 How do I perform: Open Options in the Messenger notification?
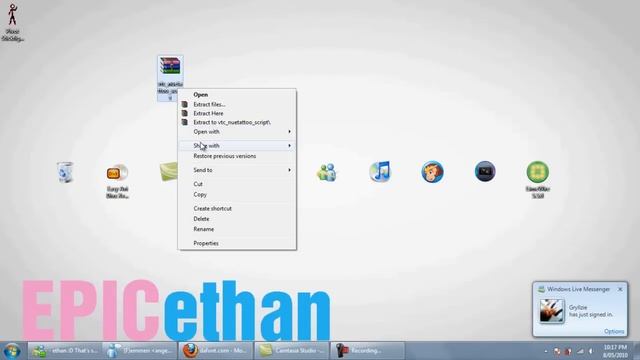[614, 331]
